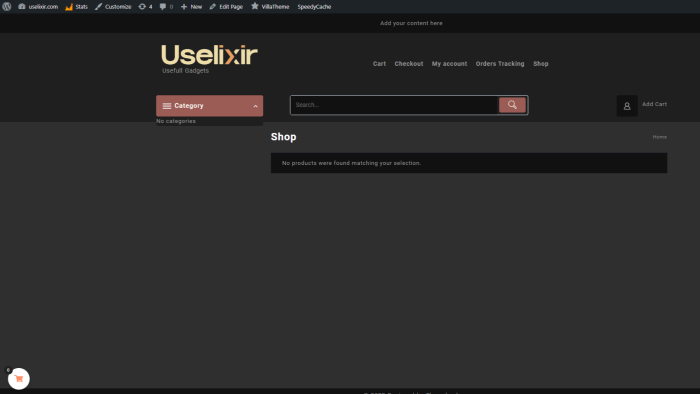The image size is (700, 394).
Task: Click the magnifier search button
Action: click(512, 105)
